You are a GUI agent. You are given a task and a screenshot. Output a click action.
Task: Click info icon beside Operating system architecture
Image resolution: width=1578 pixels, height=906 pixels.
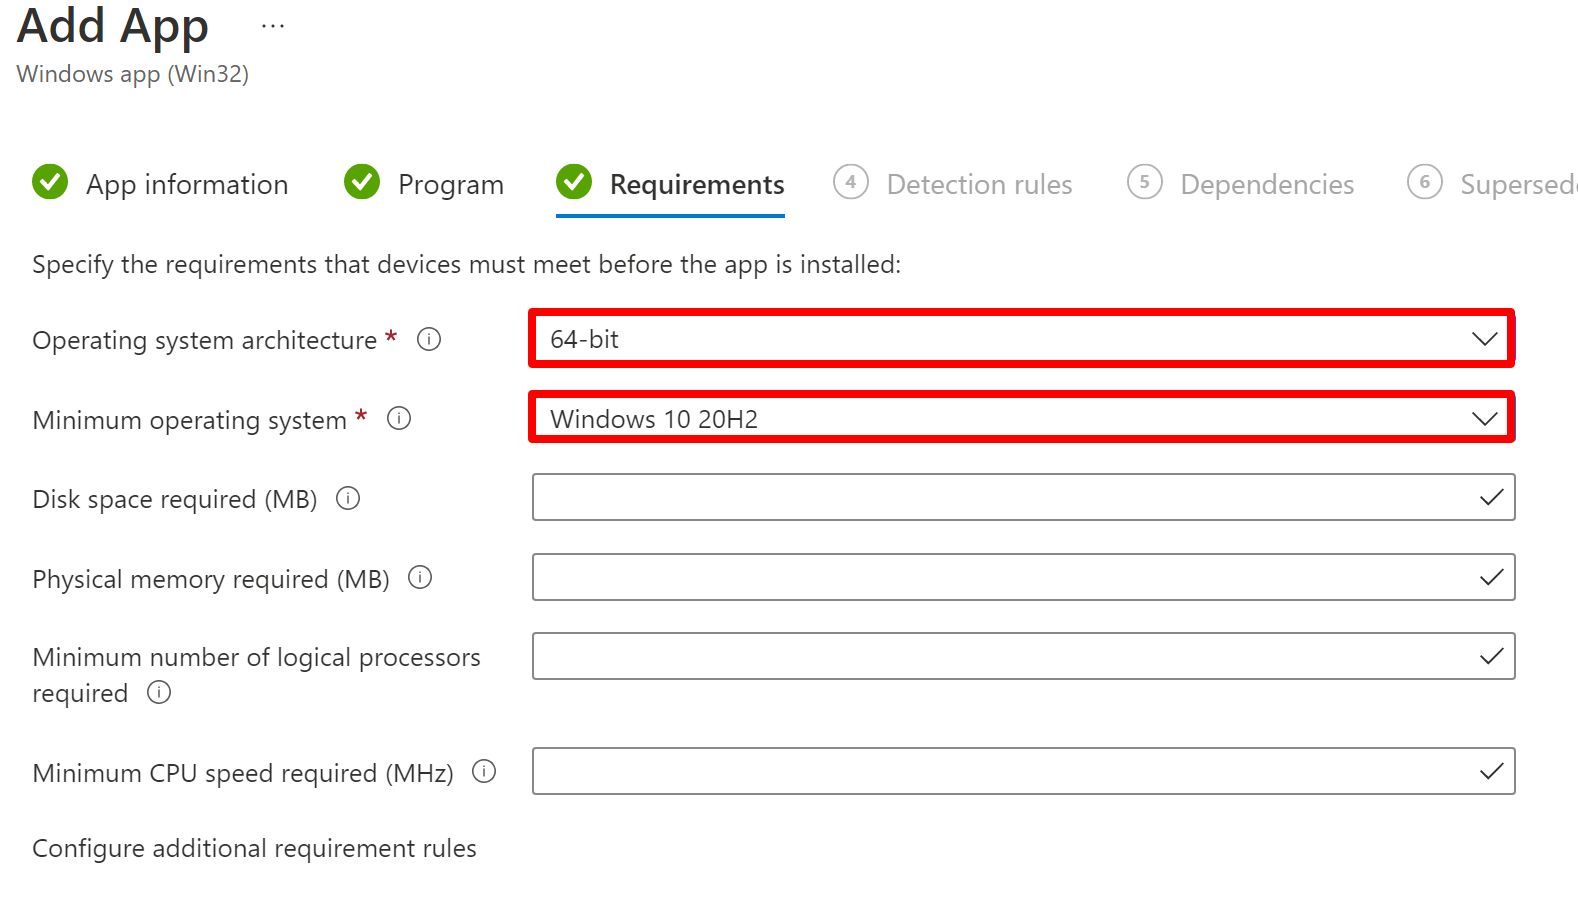click(x=429, y=340)
